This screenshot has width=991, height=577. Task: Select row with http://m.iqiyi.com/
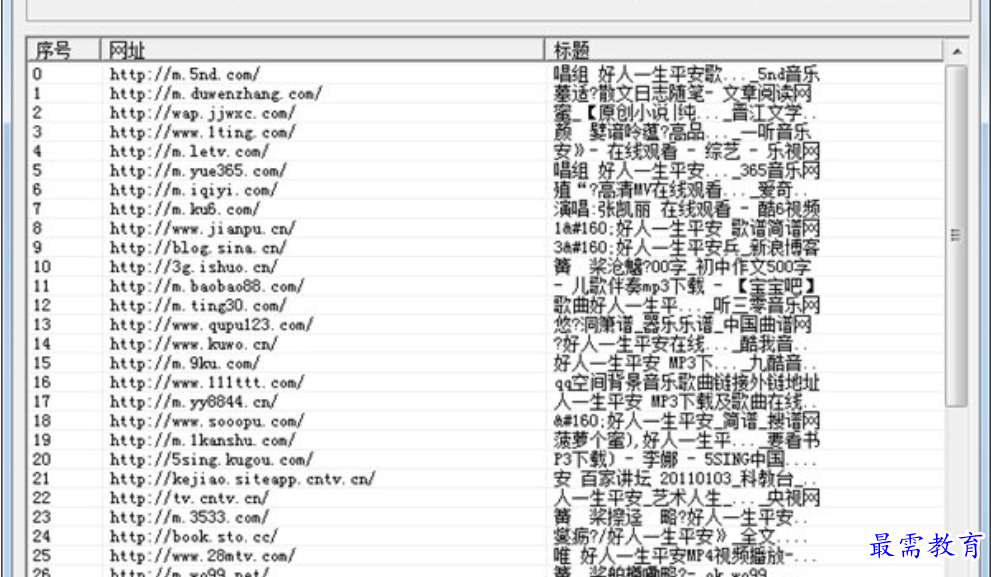click(x=485, y=190)
